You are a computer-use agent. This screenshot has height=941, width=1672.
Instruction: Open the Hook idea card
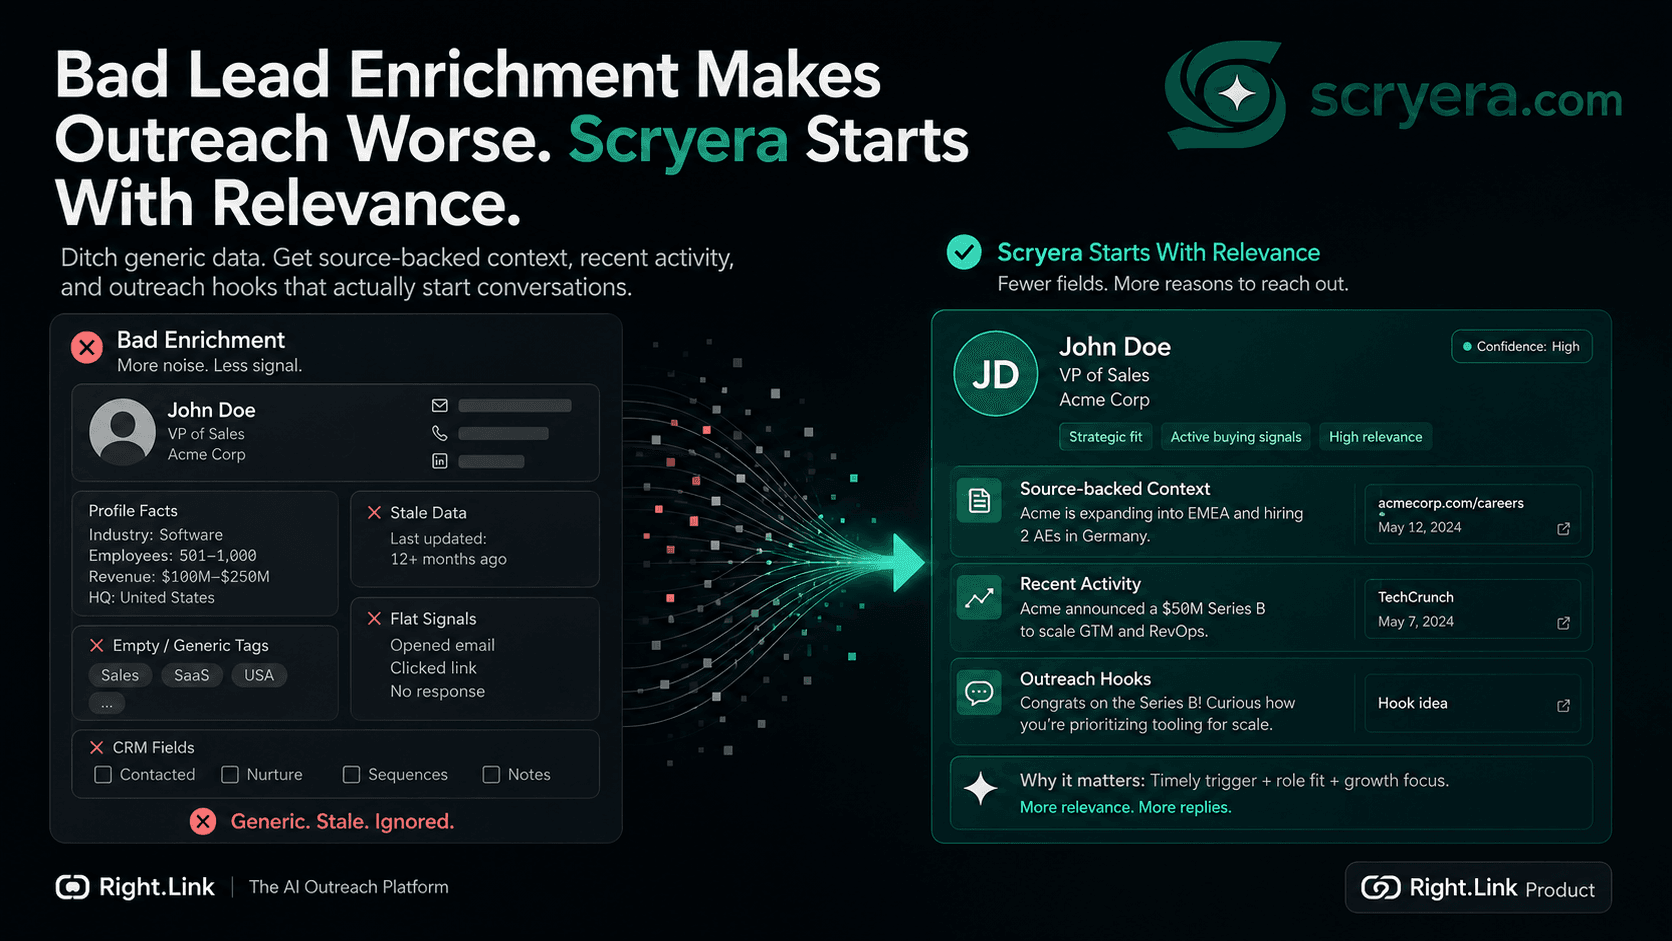coord(1472,703)
